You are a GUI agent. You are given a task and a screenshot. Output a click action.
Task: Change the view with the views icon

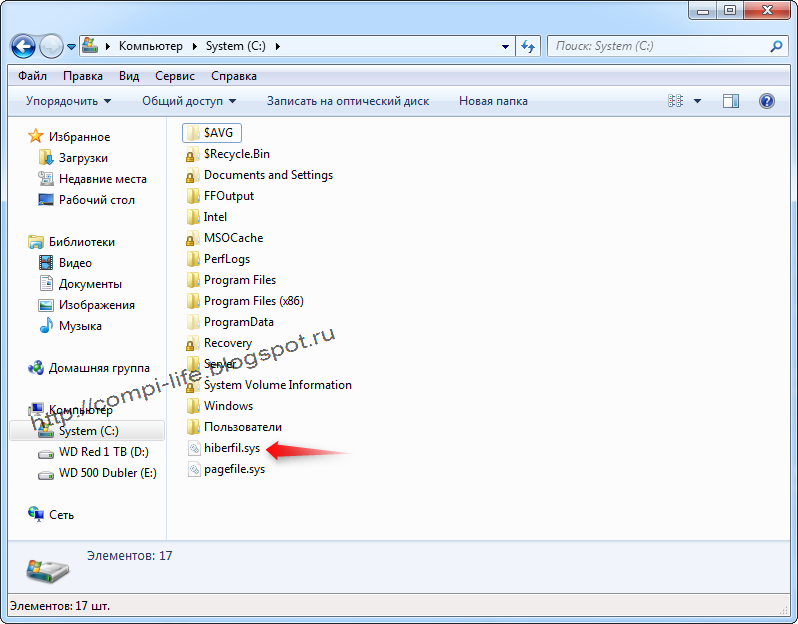point(675,101)
